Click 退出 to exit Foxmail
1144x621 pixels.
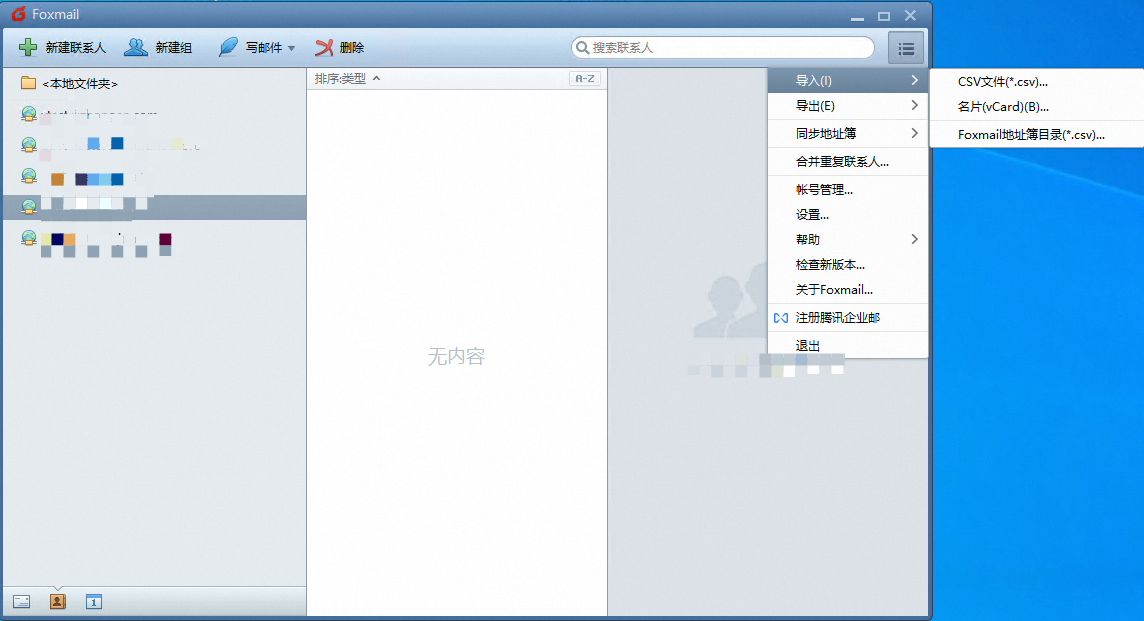click(x=848, y=345)
